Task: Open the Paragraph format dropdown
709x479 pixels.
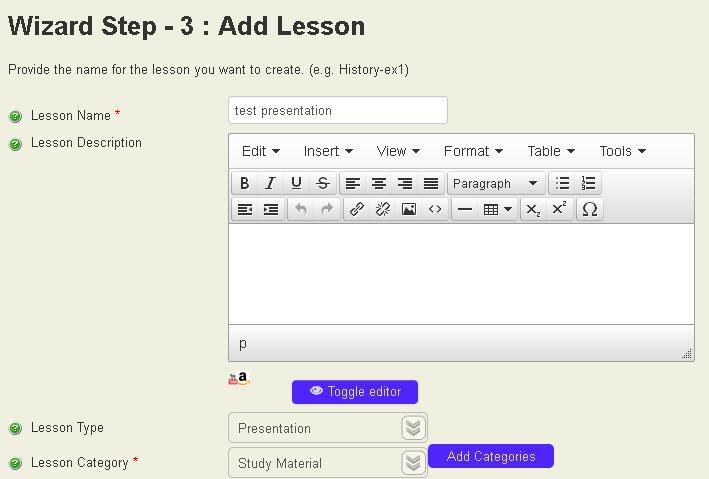Action: click(496, 183)
